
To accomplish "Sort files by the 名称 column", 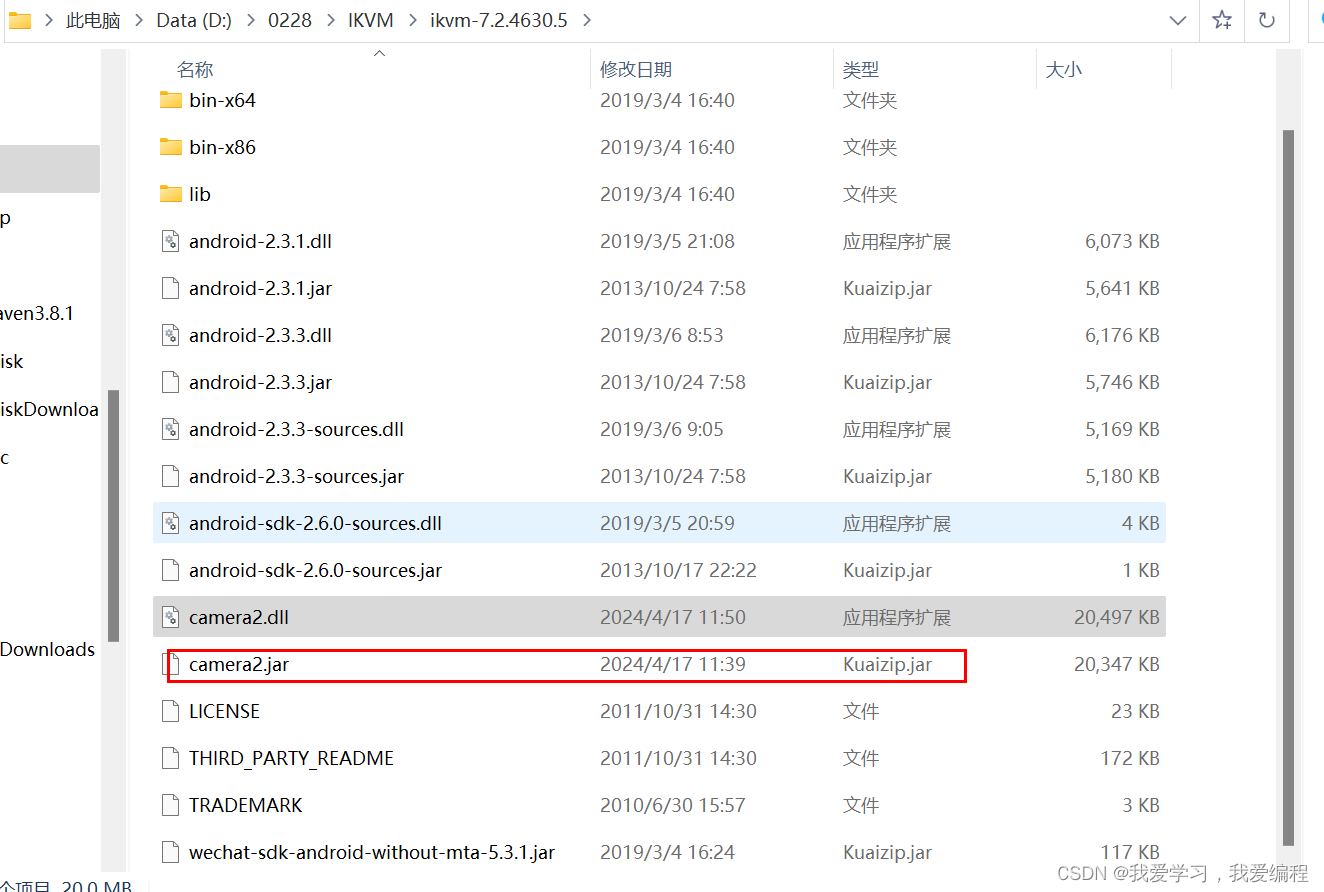I will [195, 68].
